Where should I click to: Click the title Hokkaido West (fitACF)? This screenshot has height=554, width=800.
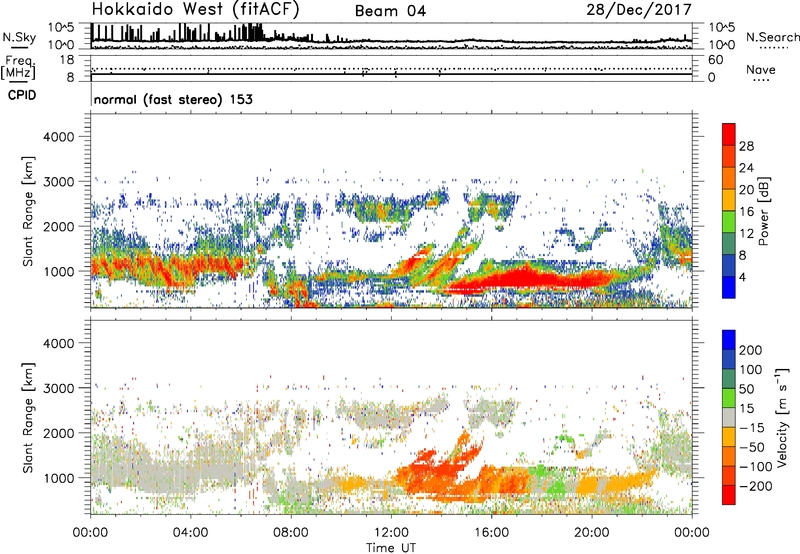point(195,9)
